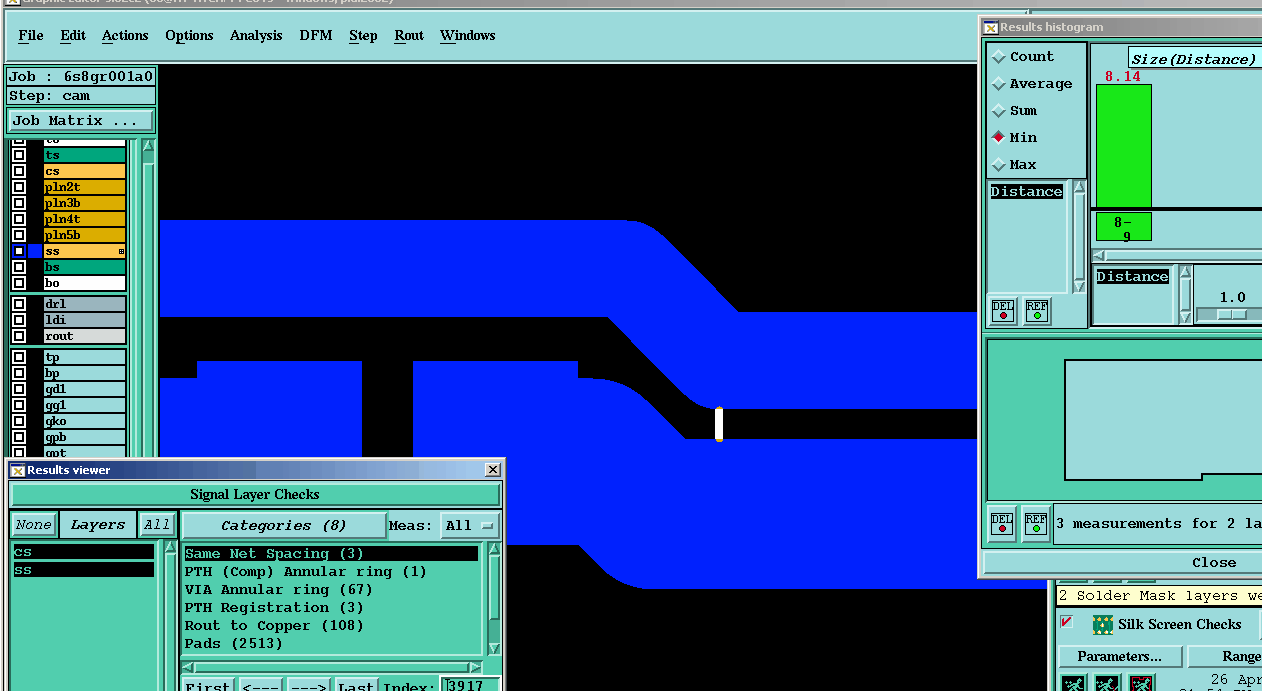Click the left arrow of the histogram horizontal scrollbar

(x=1097, y=256)
